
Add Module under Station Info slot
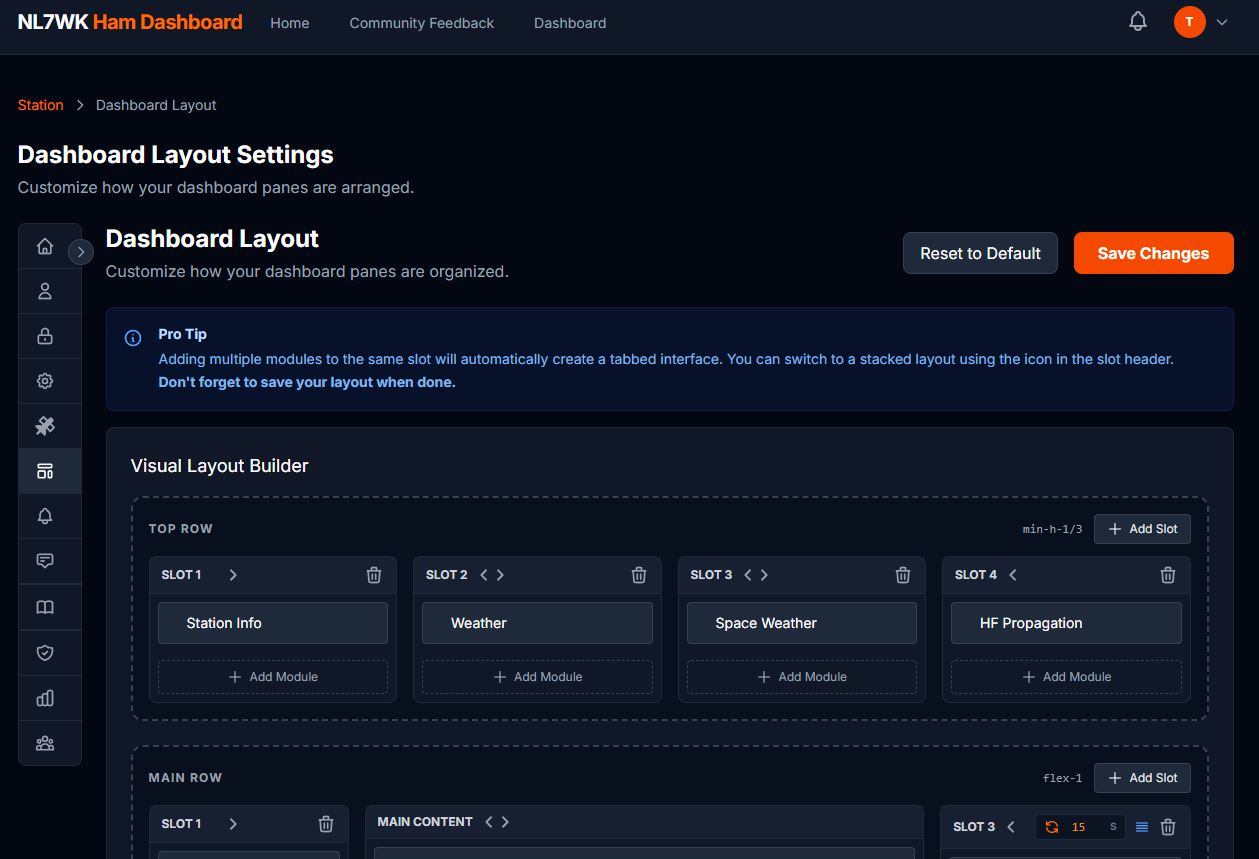pos(273,677)
